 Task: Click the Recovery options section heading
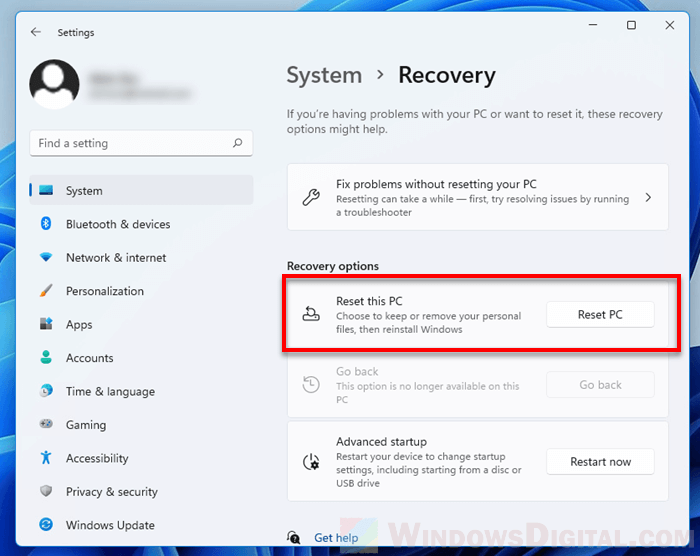click(x=333, y=266)
